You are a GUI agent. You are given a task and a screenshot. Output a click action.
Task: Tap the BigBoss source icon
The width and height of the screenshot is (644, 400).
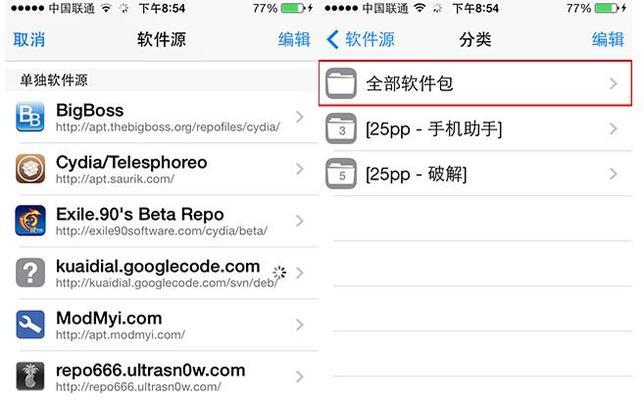pos(30,117)
